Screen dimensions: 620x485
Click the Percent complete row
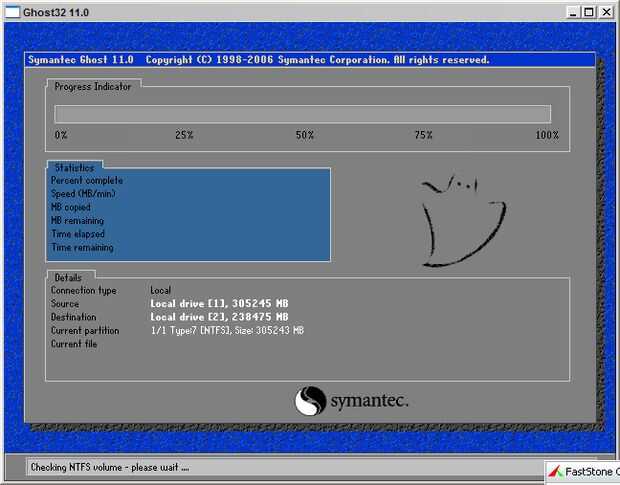[87, 181]
